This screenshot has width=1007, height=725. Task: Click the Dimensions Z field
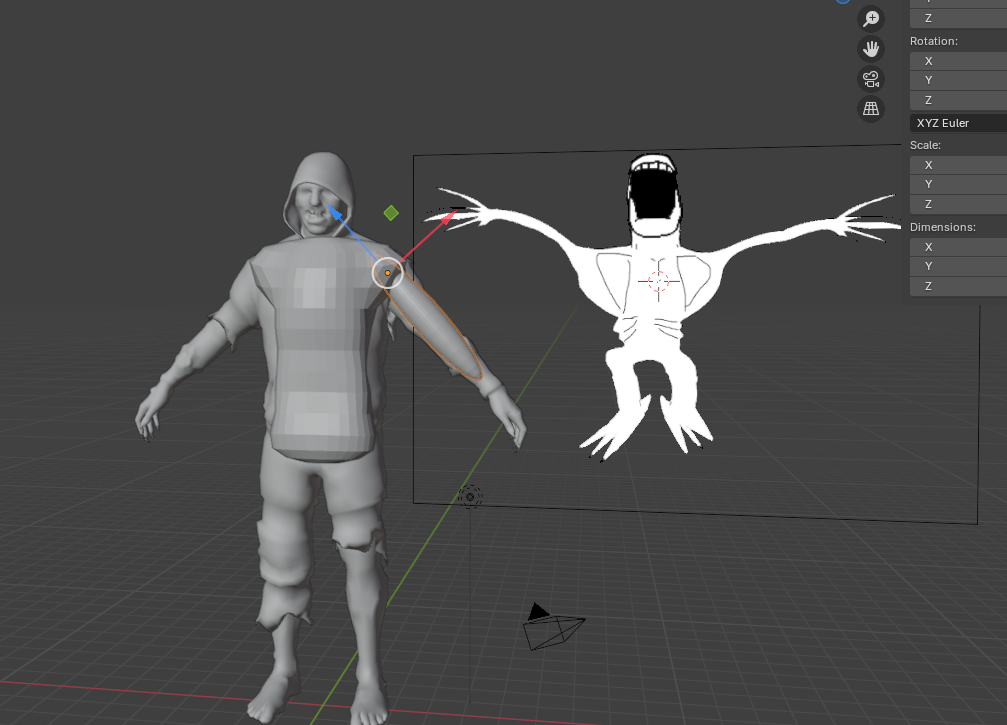(x=957, y=286)
